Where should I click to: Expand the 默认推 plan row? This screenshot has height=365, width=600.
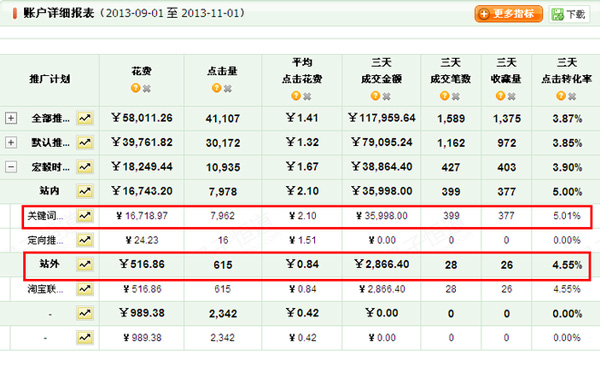(x=11, y=142)
